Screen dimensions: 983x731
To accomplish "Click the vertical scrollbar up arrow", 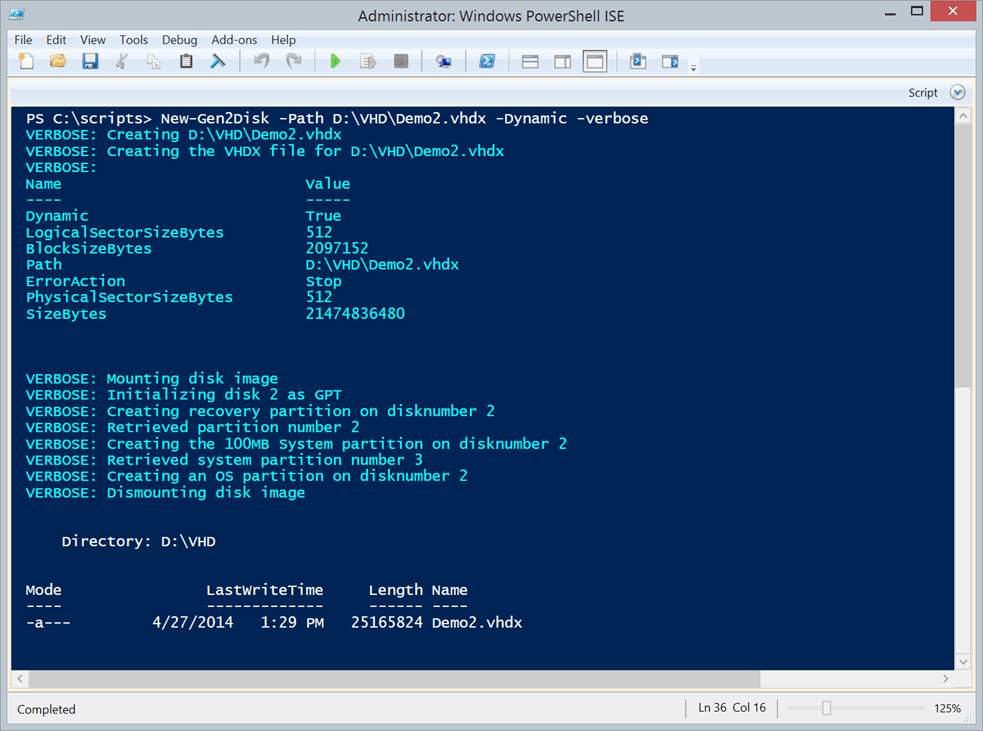I will 963,116.
